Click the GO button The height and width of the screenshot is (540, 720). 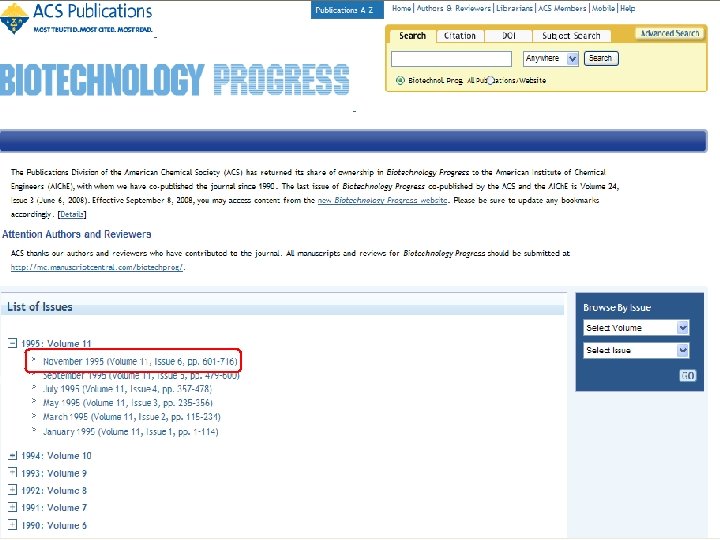pos(687,376)
